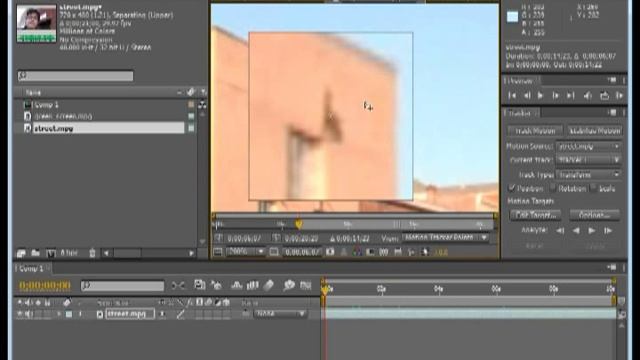The height and width of the screenshot is (360, 640).
Task: Click the project panel search field
Action: pyautogui.click(x=76, y=76)
